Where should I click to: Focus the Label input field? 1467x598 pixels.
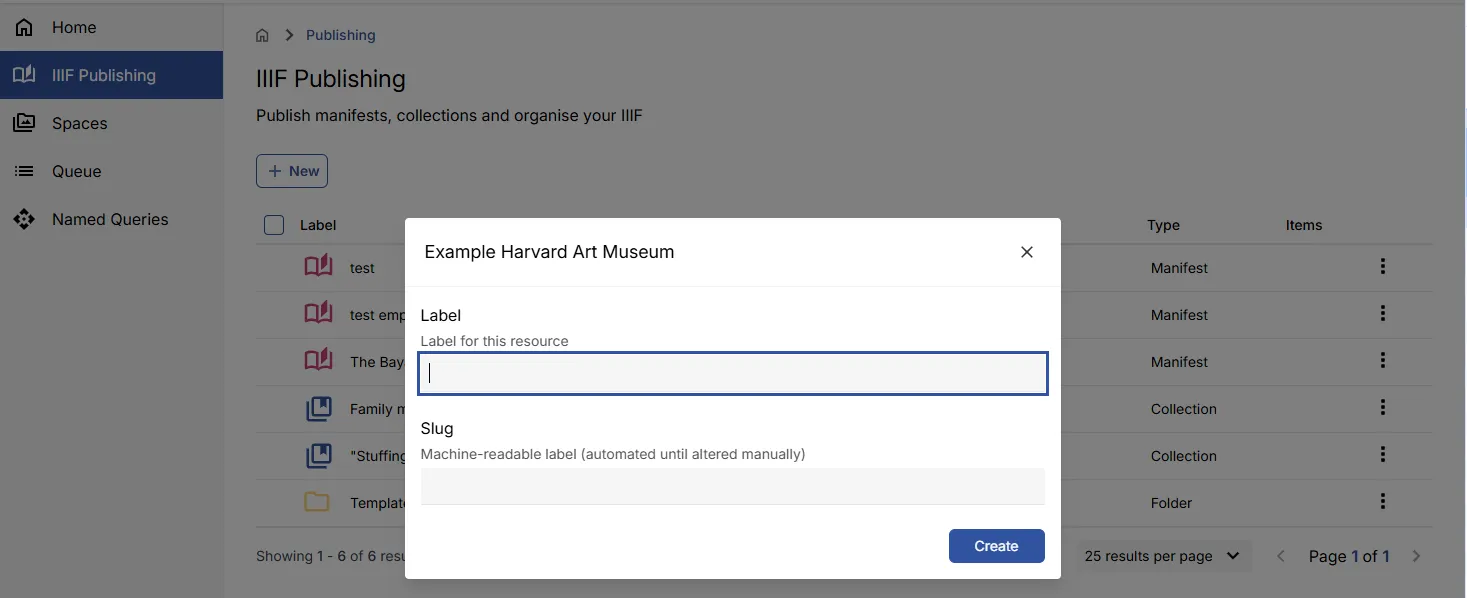pyautogui.click(x=732, y=373)
